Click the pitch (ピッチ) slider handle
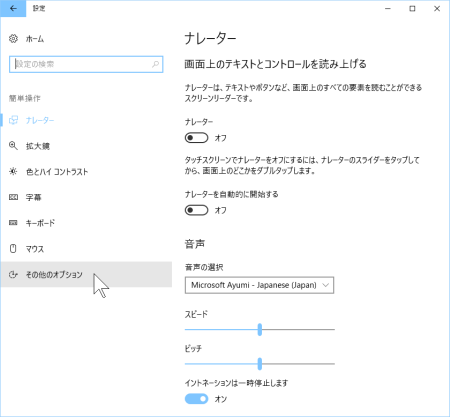The image size is (450, 417). click(x=260, y=364)
